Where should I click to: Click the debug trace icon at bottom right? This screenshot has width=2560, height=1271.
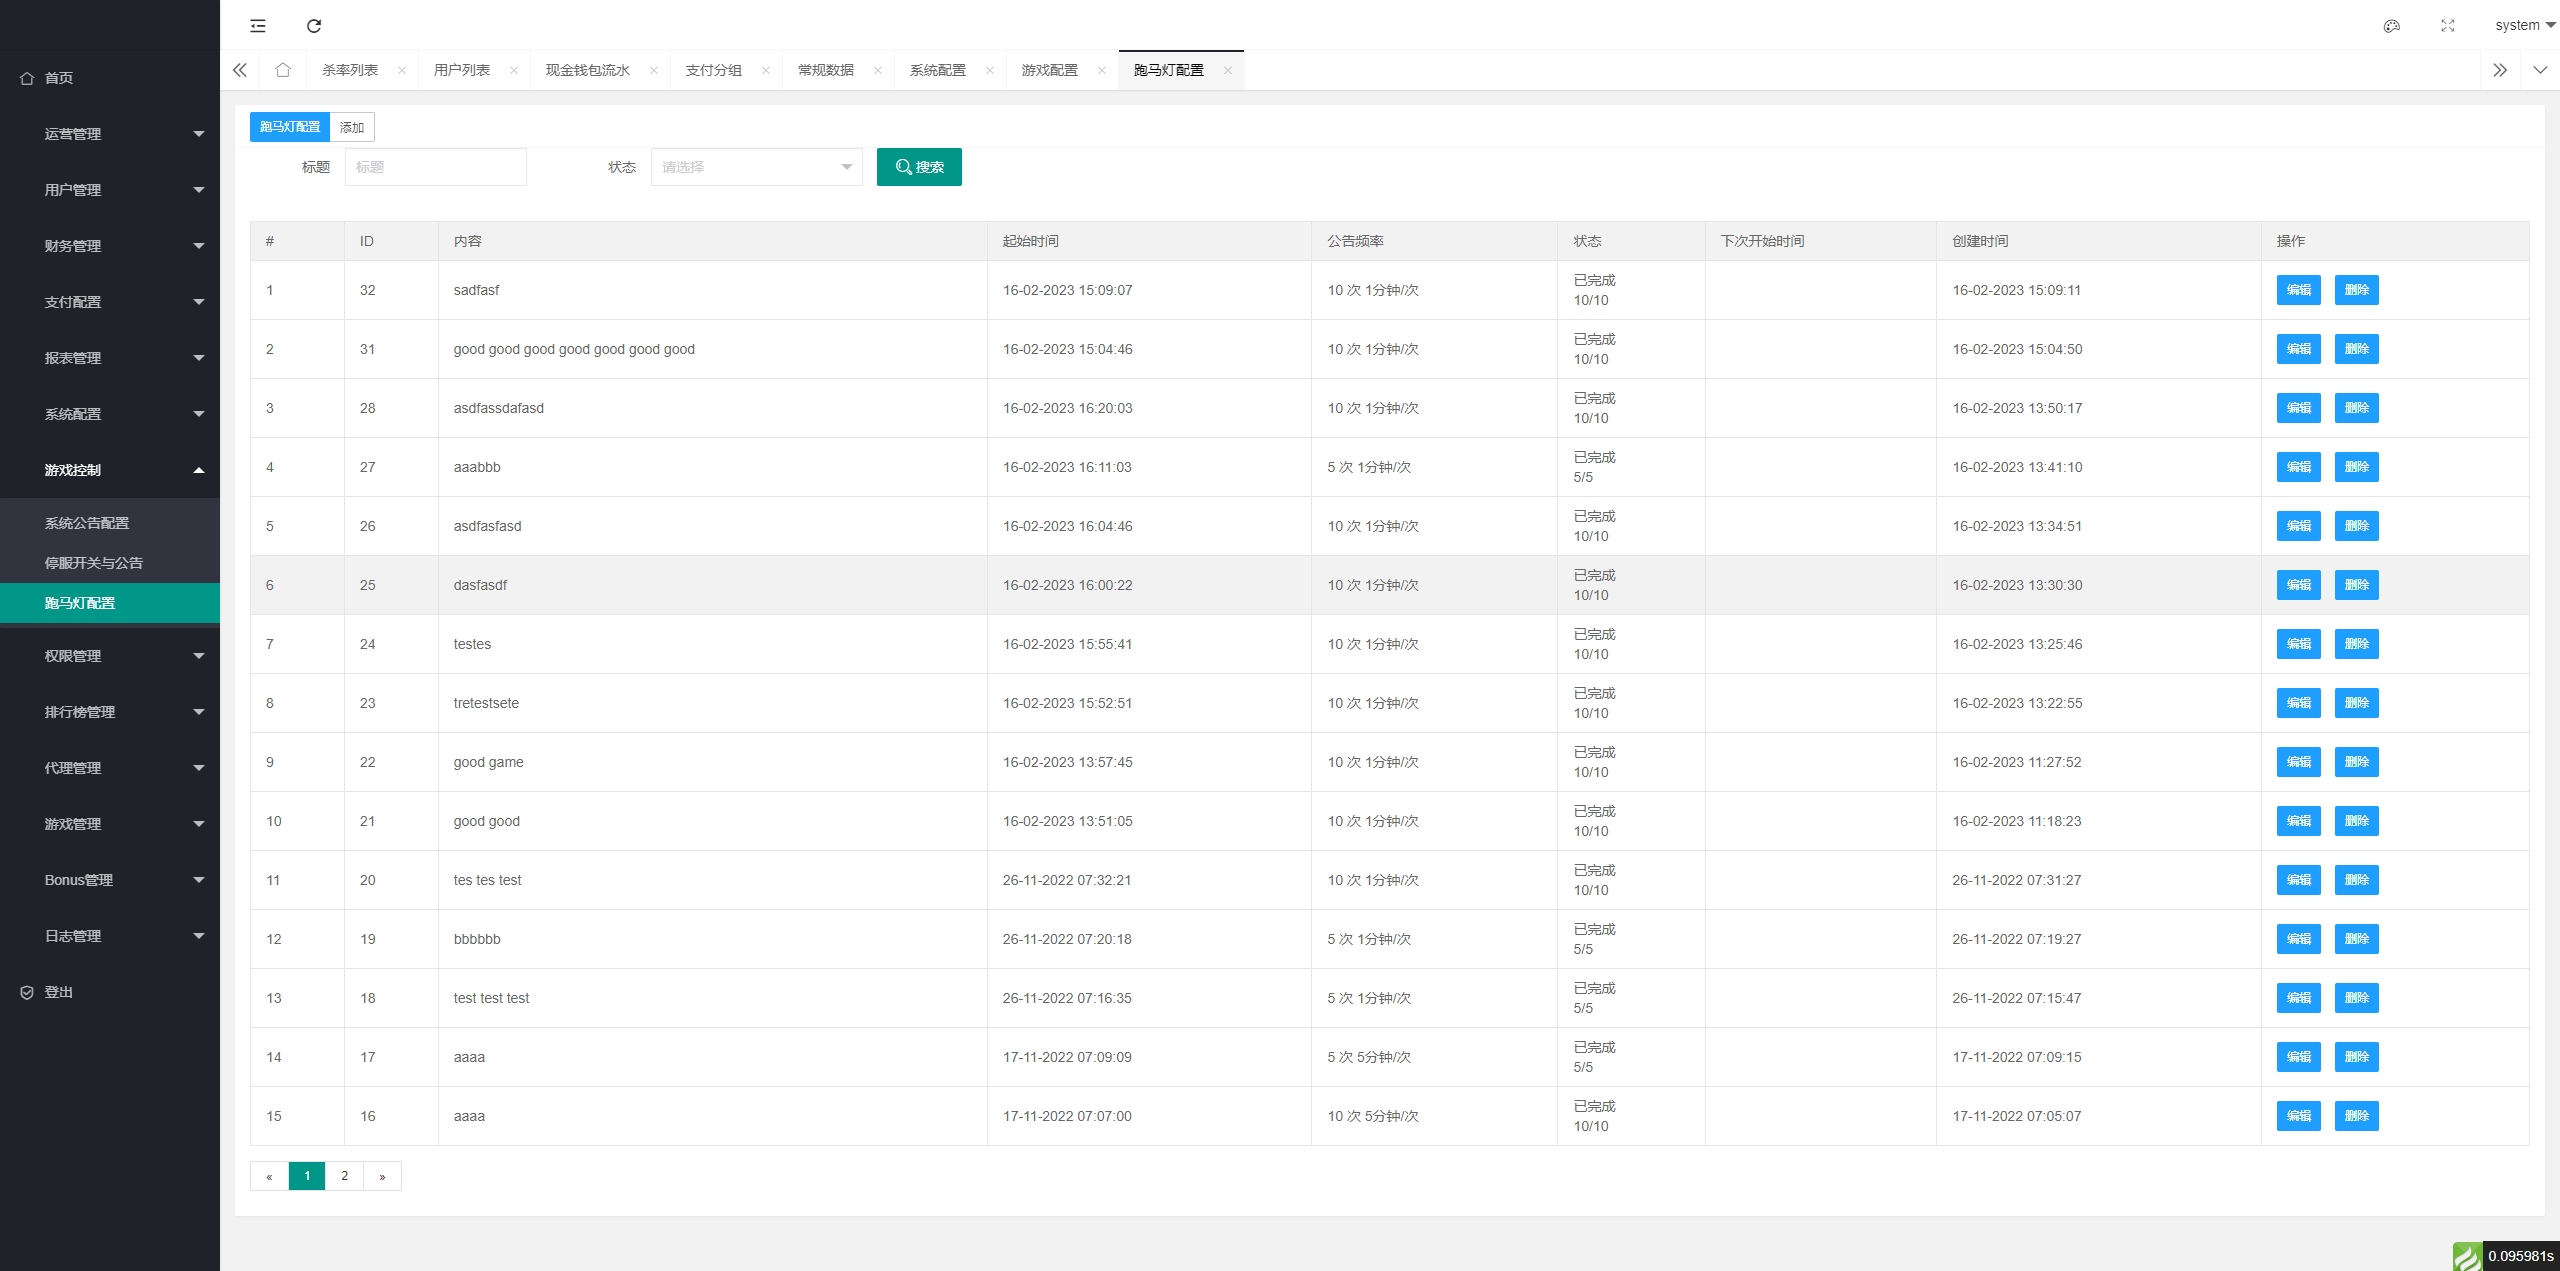coord(2467,1256)
